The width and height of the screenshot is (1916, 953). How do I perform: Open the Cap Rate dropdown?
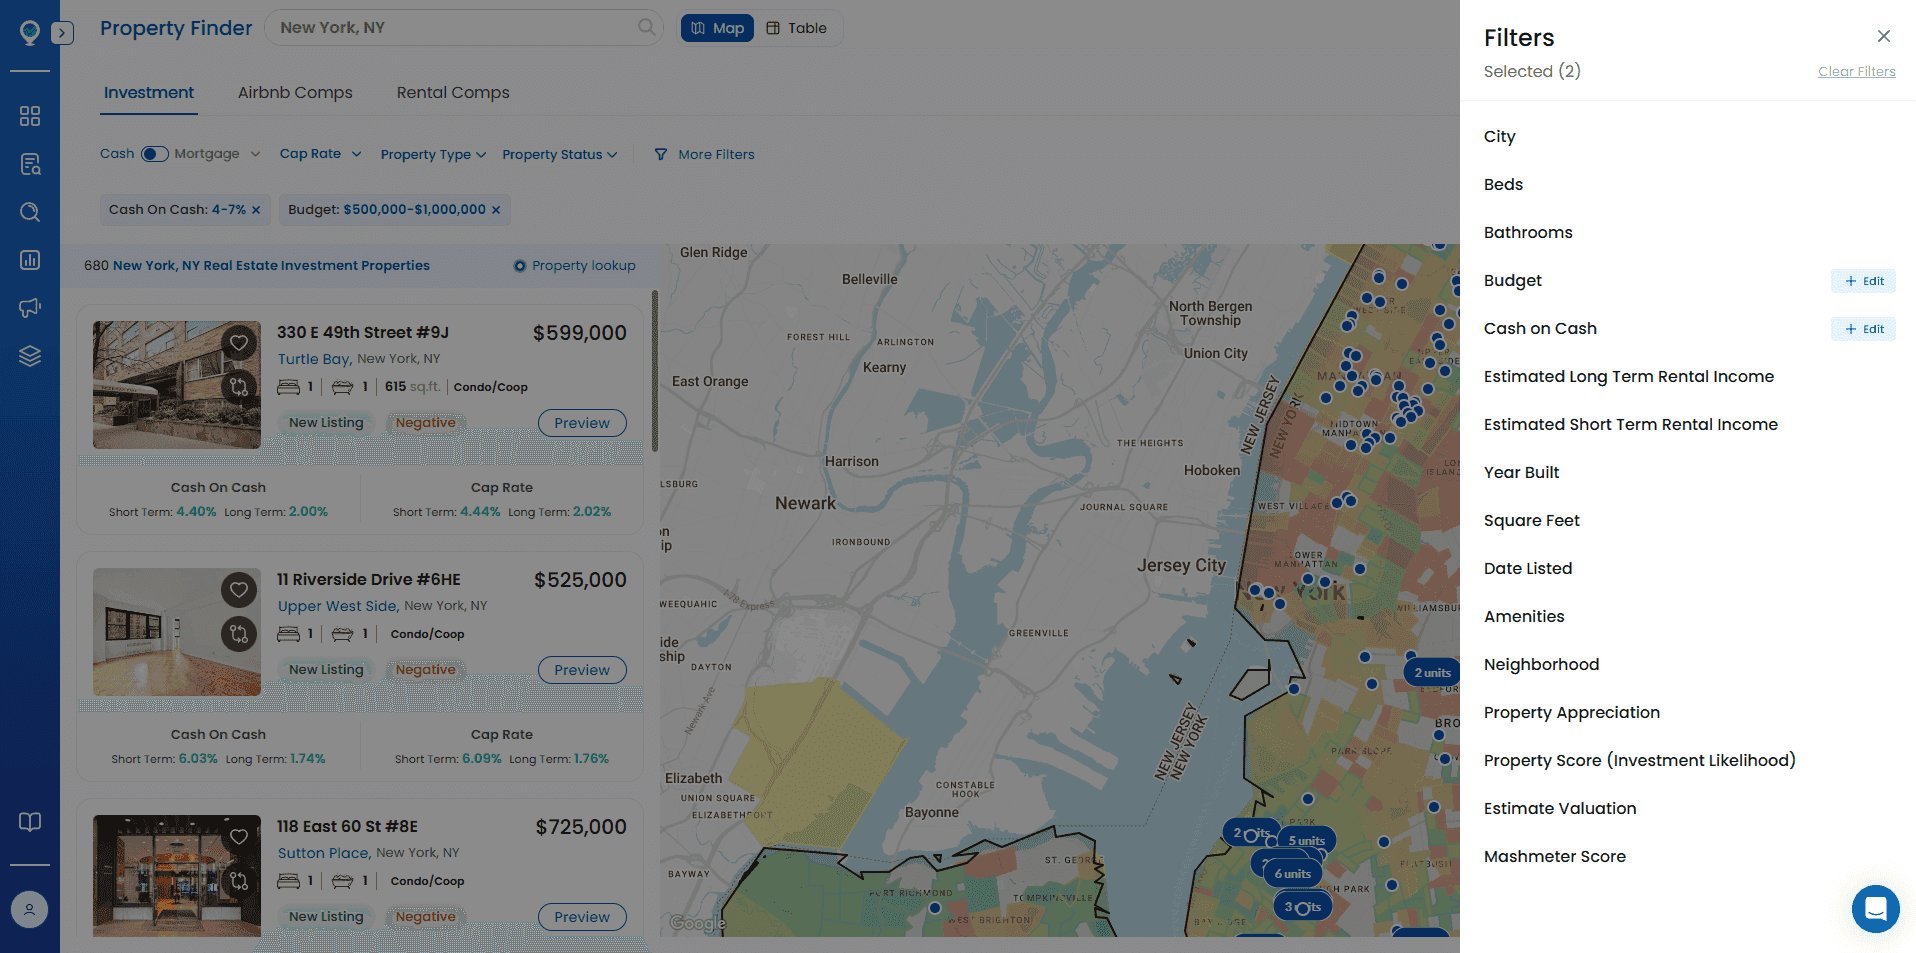click(x=320, y=154)
